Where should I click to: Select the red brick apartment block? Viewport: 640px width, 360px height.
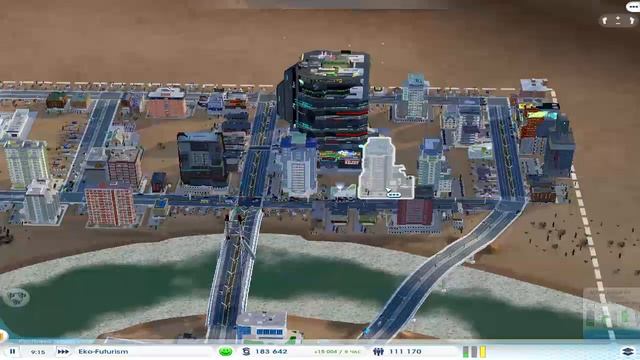coord(110,206)
